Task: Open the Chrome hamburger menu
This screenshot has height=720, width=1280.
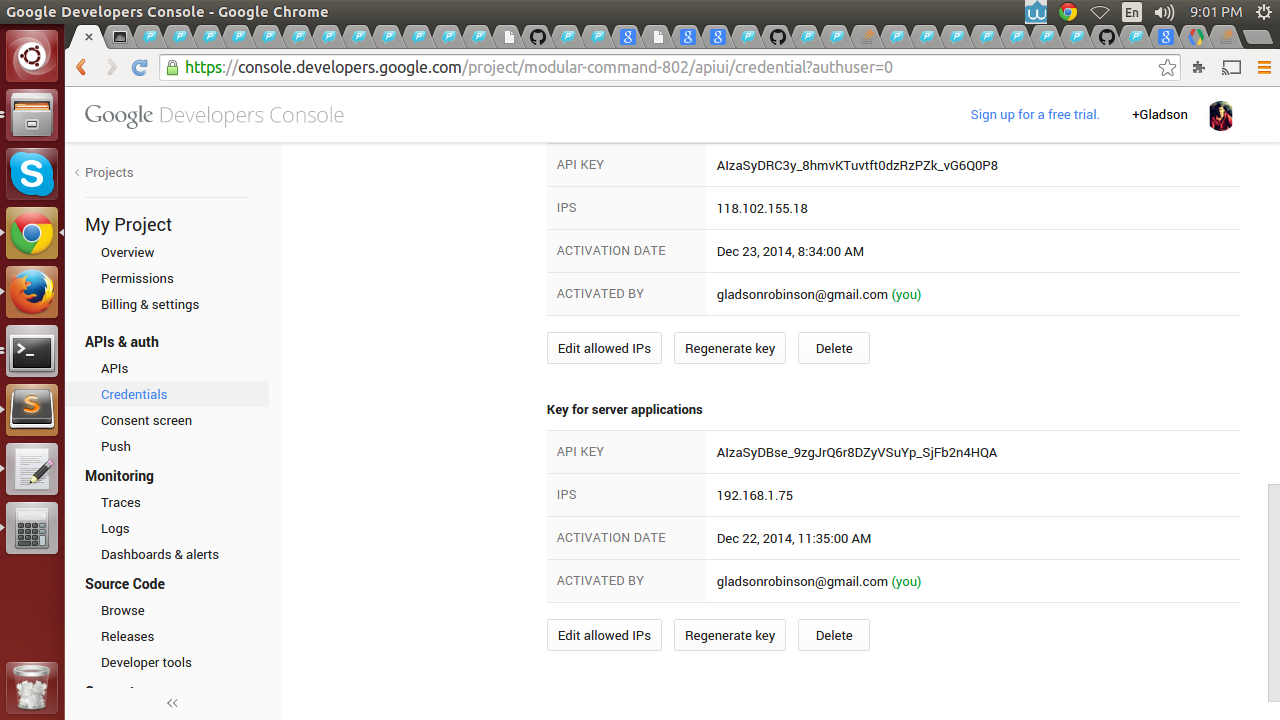Action: [x=1264, y=68]
